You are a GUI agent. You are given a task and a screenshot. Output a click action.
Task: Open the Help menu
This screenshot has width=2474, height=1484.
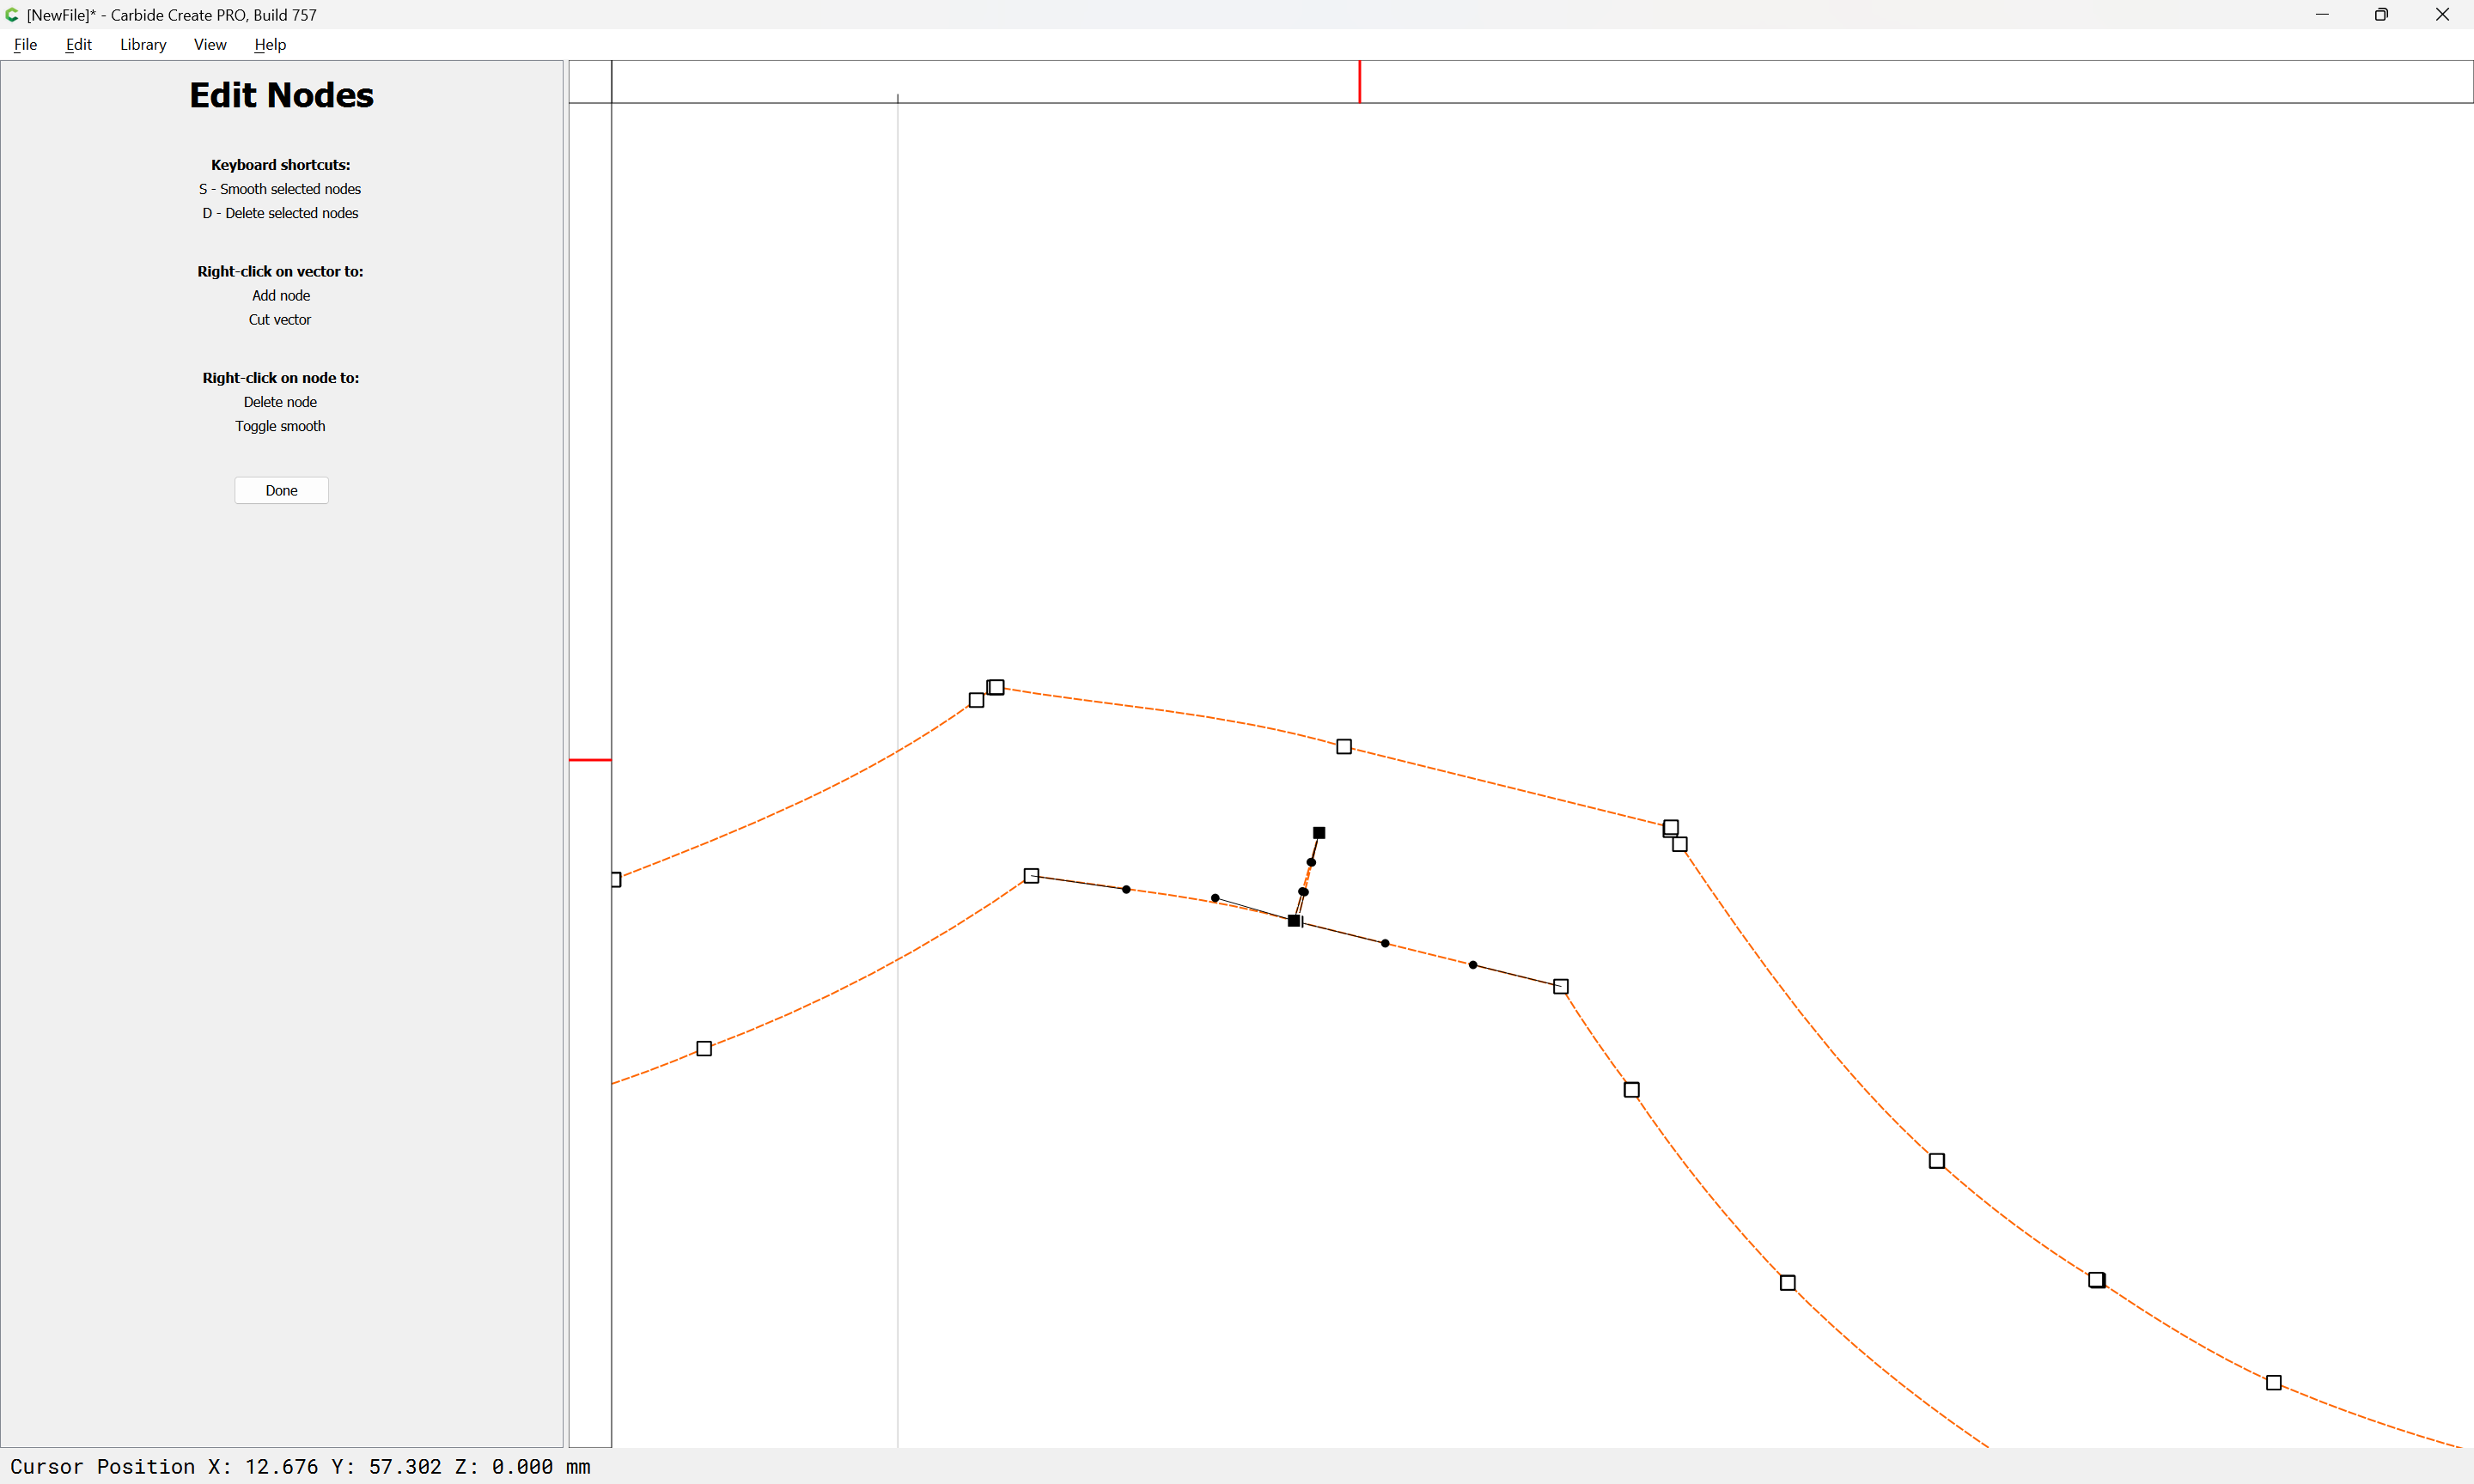270,44
